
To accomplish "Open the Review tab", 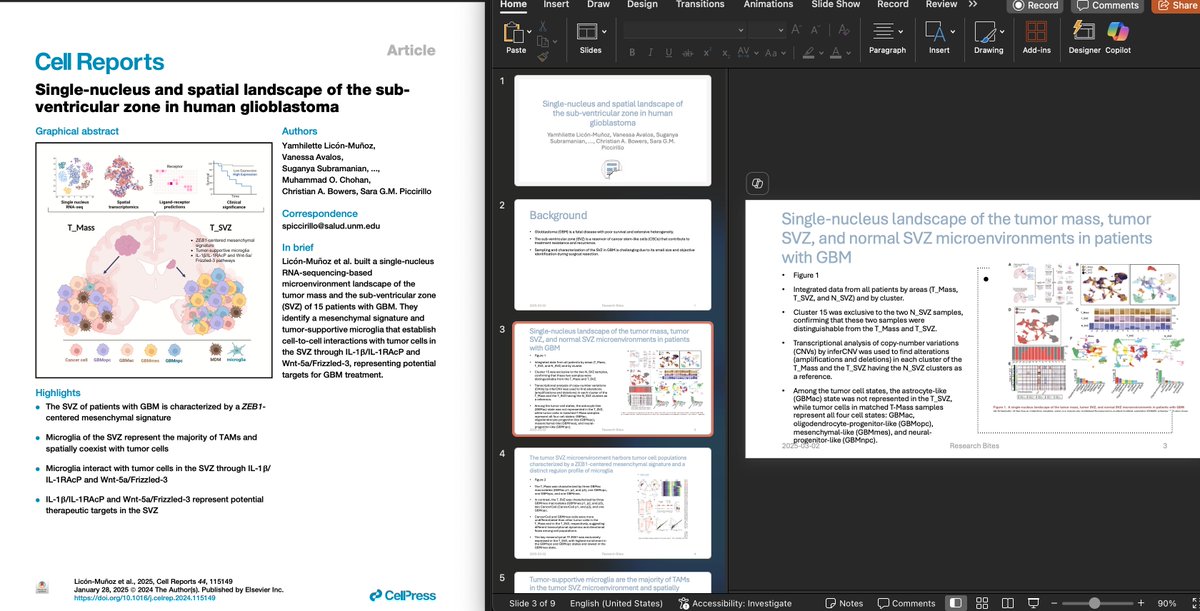I will coord(941,4).
